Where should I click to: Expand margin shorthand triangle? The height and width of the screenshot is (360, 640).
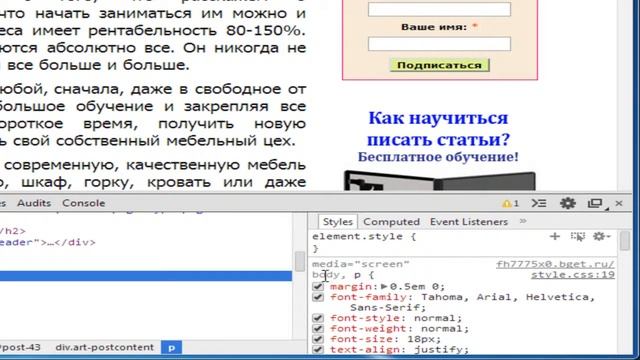tap(384, 286)
